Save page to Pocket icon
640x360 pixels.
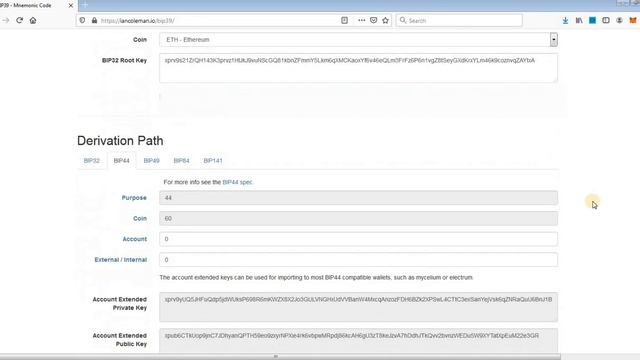tap(373, 20)
